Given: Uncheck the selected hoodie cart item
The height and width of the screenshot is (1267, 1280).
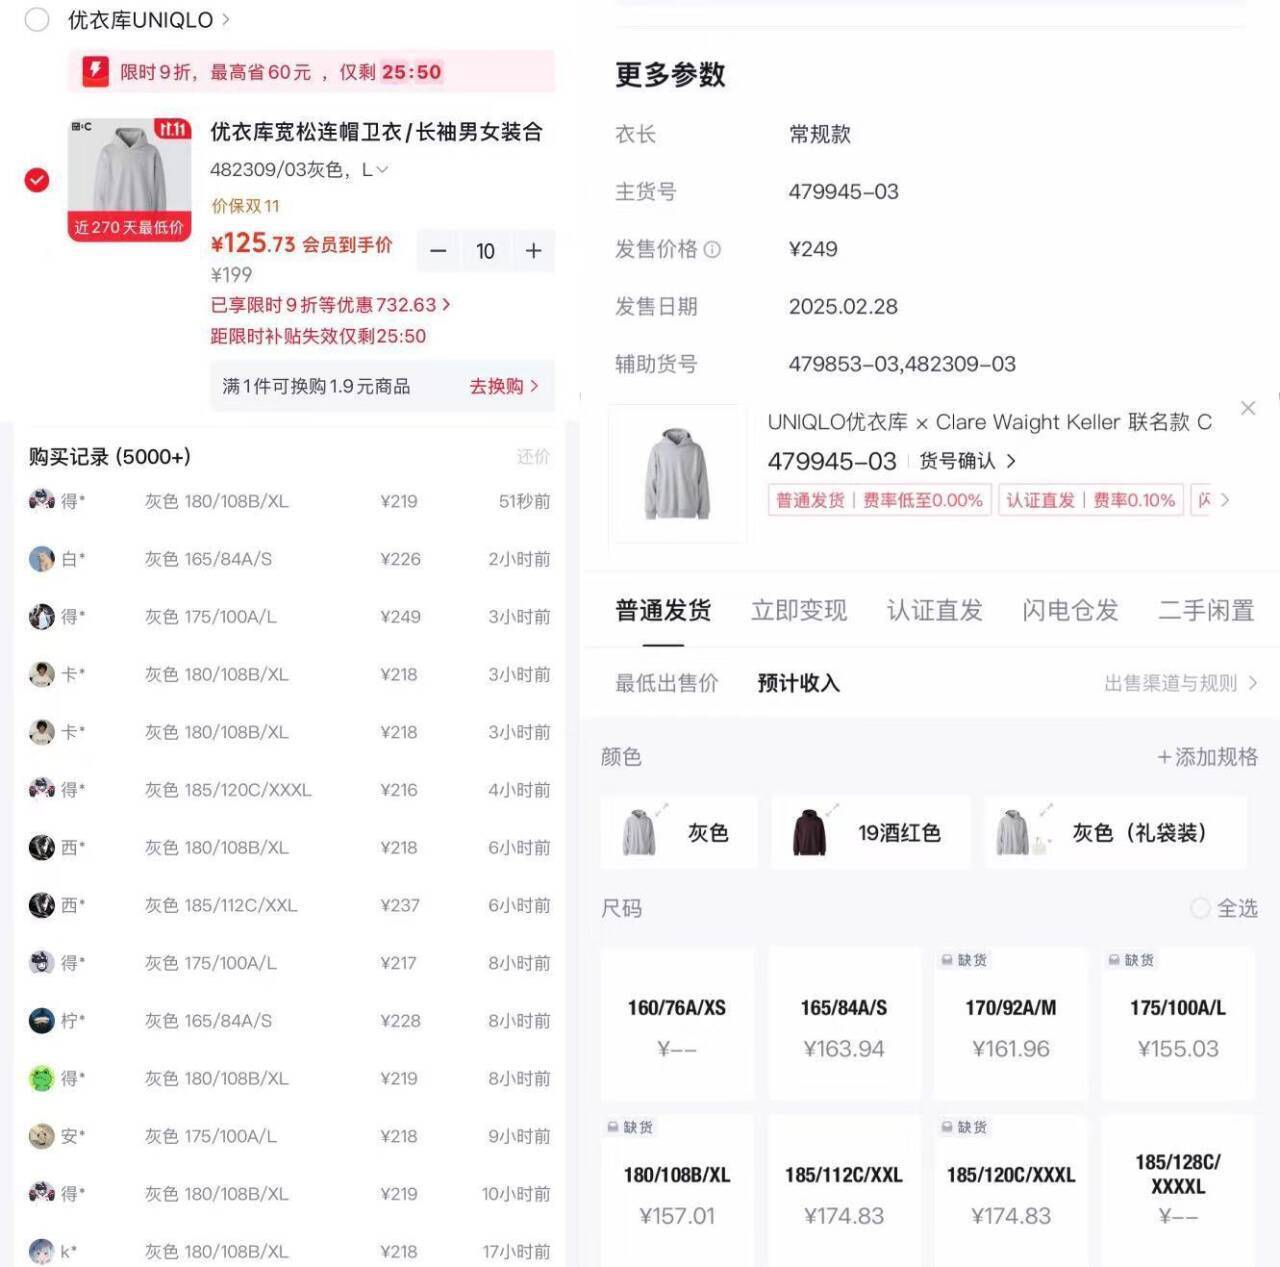Looking at the screenshot, I should (x=37, y=180).
